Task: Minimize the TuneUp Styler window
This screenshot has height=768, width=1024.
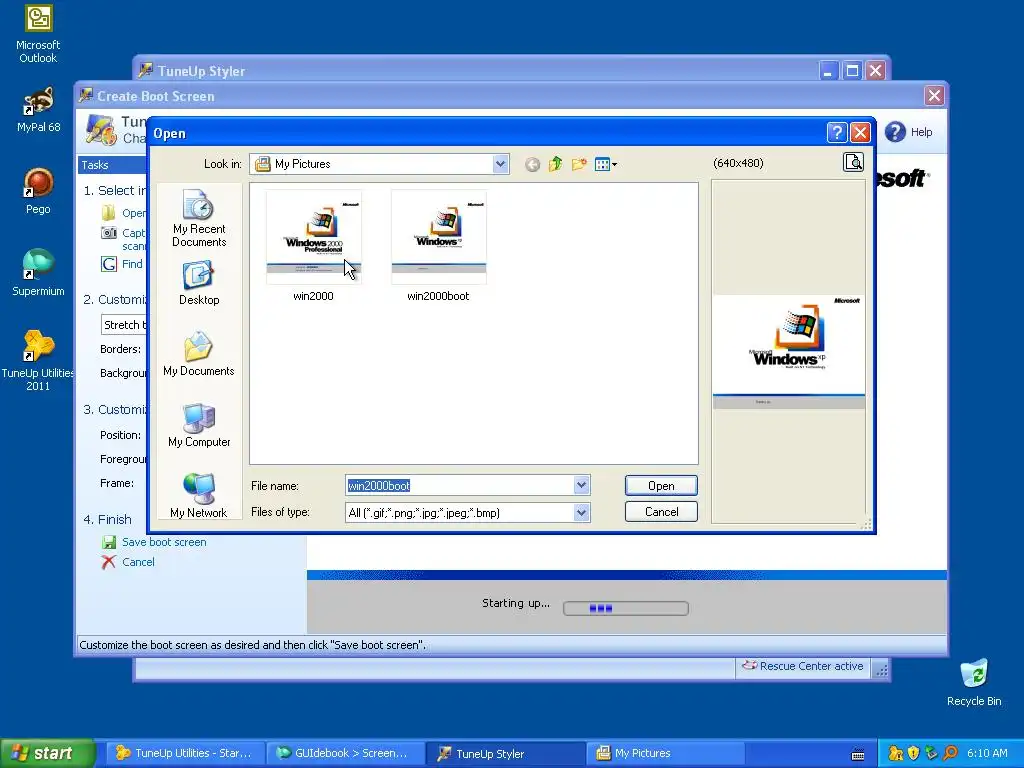Action: point(829,71)
